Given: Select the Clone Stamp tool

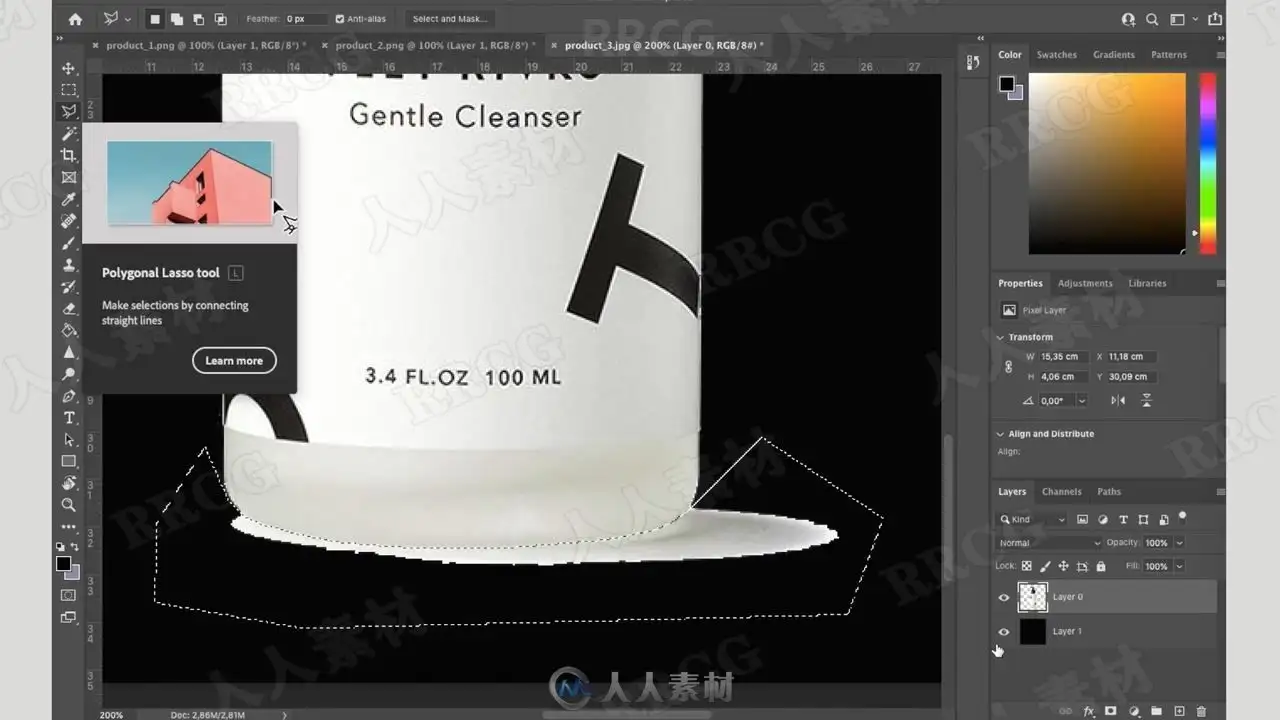Looking at the screenshot, I should [69, 265].
